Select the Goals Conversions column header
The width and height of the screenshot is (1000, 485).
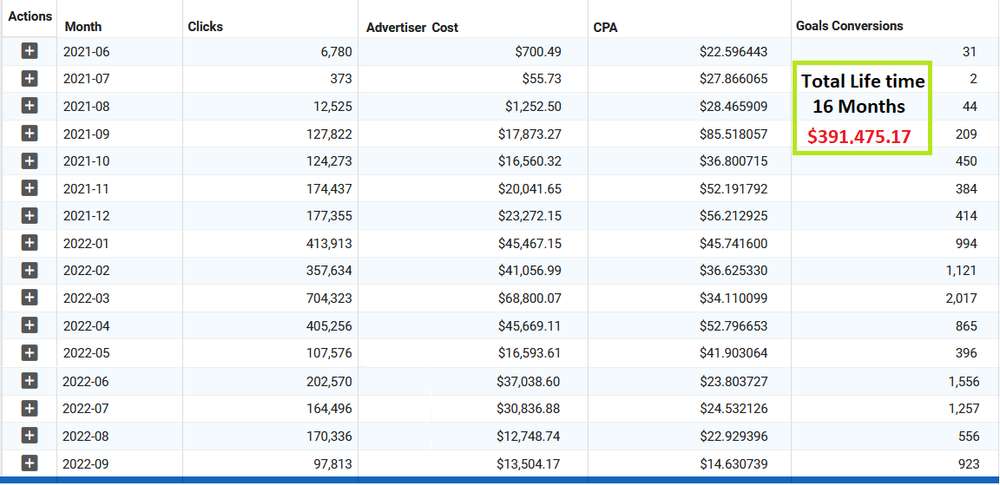point(849,26)
